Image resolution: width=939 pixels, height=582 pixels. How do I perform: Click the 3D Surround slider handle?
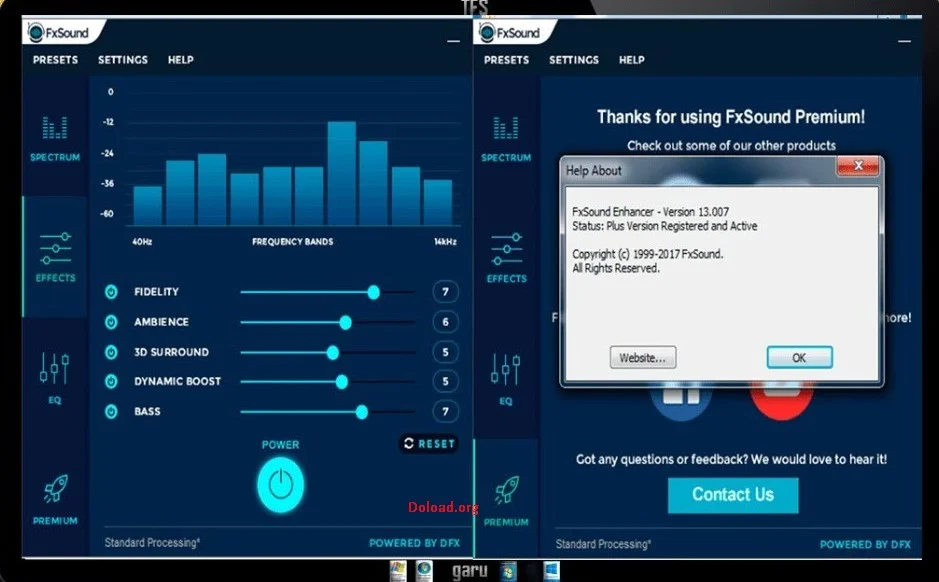(x=332, y=353)
